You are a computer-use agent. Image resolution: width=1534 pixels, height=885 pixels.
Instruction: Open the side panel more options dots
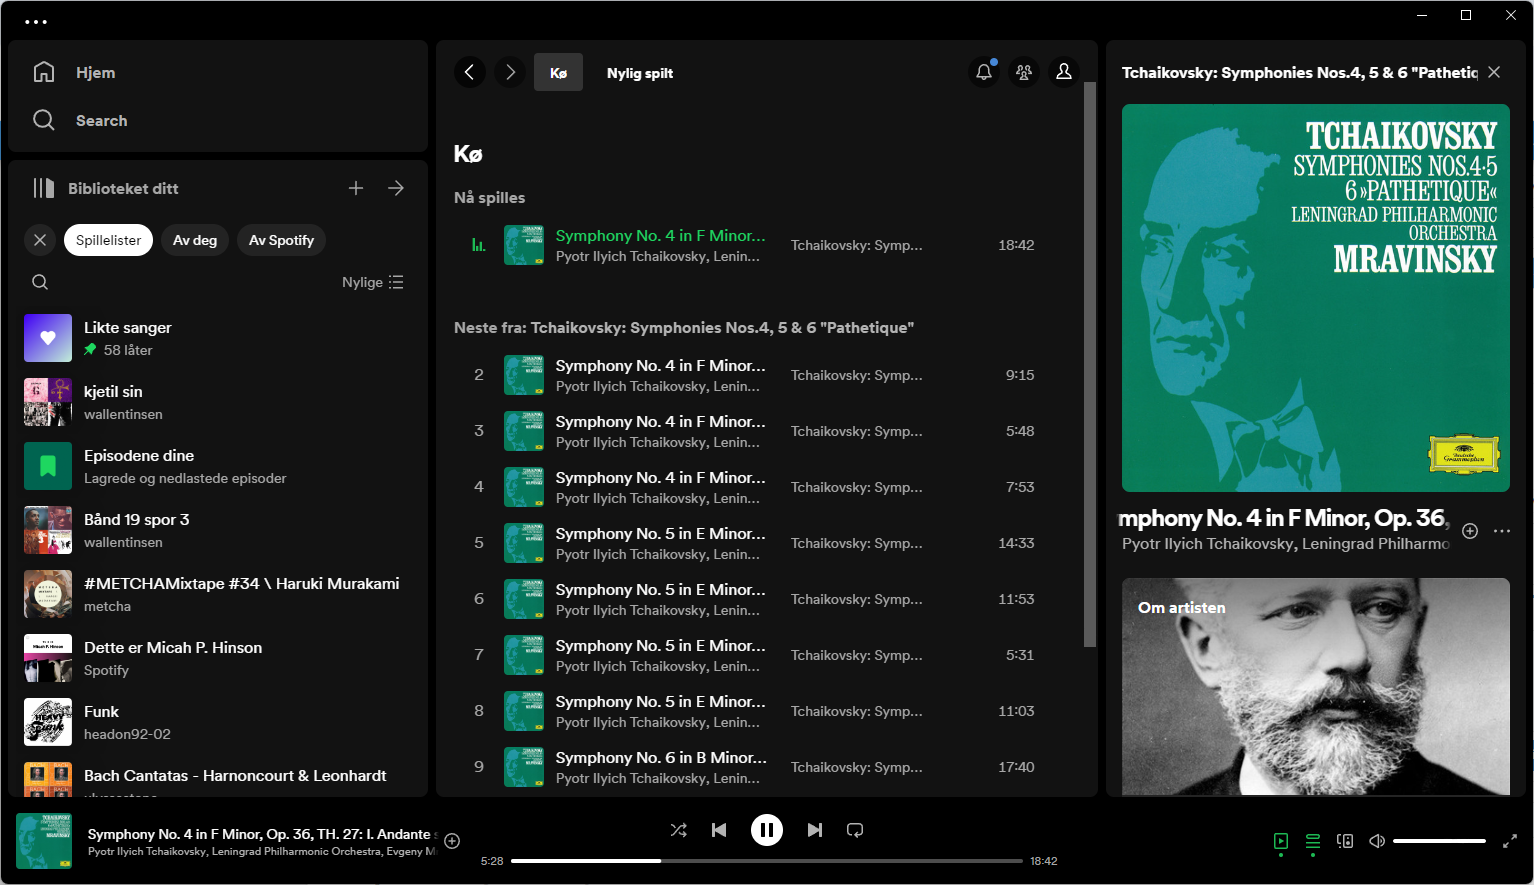point(1502,531)
